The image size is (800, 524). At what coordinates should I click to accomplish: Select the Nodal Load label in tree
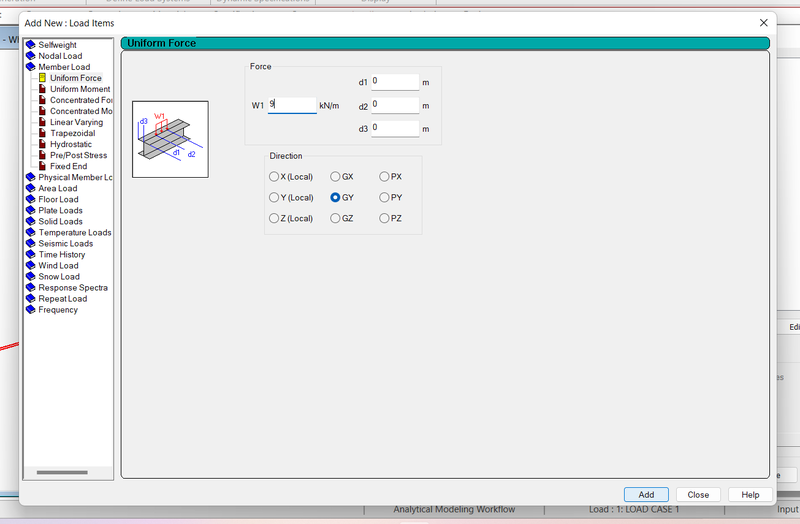point(60,56)
